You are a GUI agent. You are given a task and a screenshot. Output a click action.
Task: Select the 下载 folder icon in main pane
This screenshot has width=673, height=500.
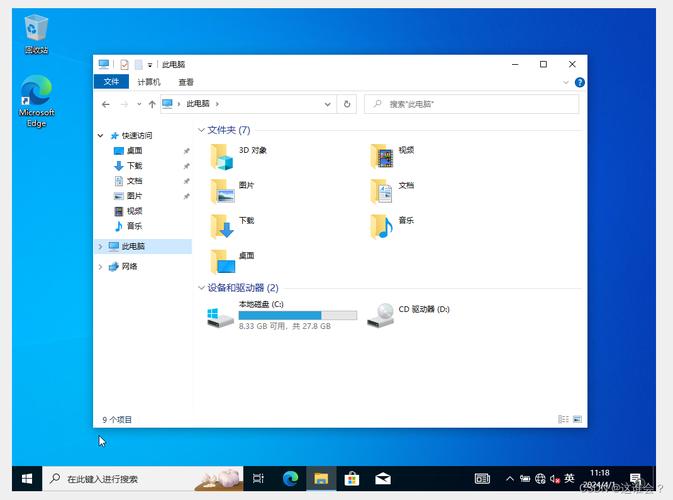tap(222, 227)
